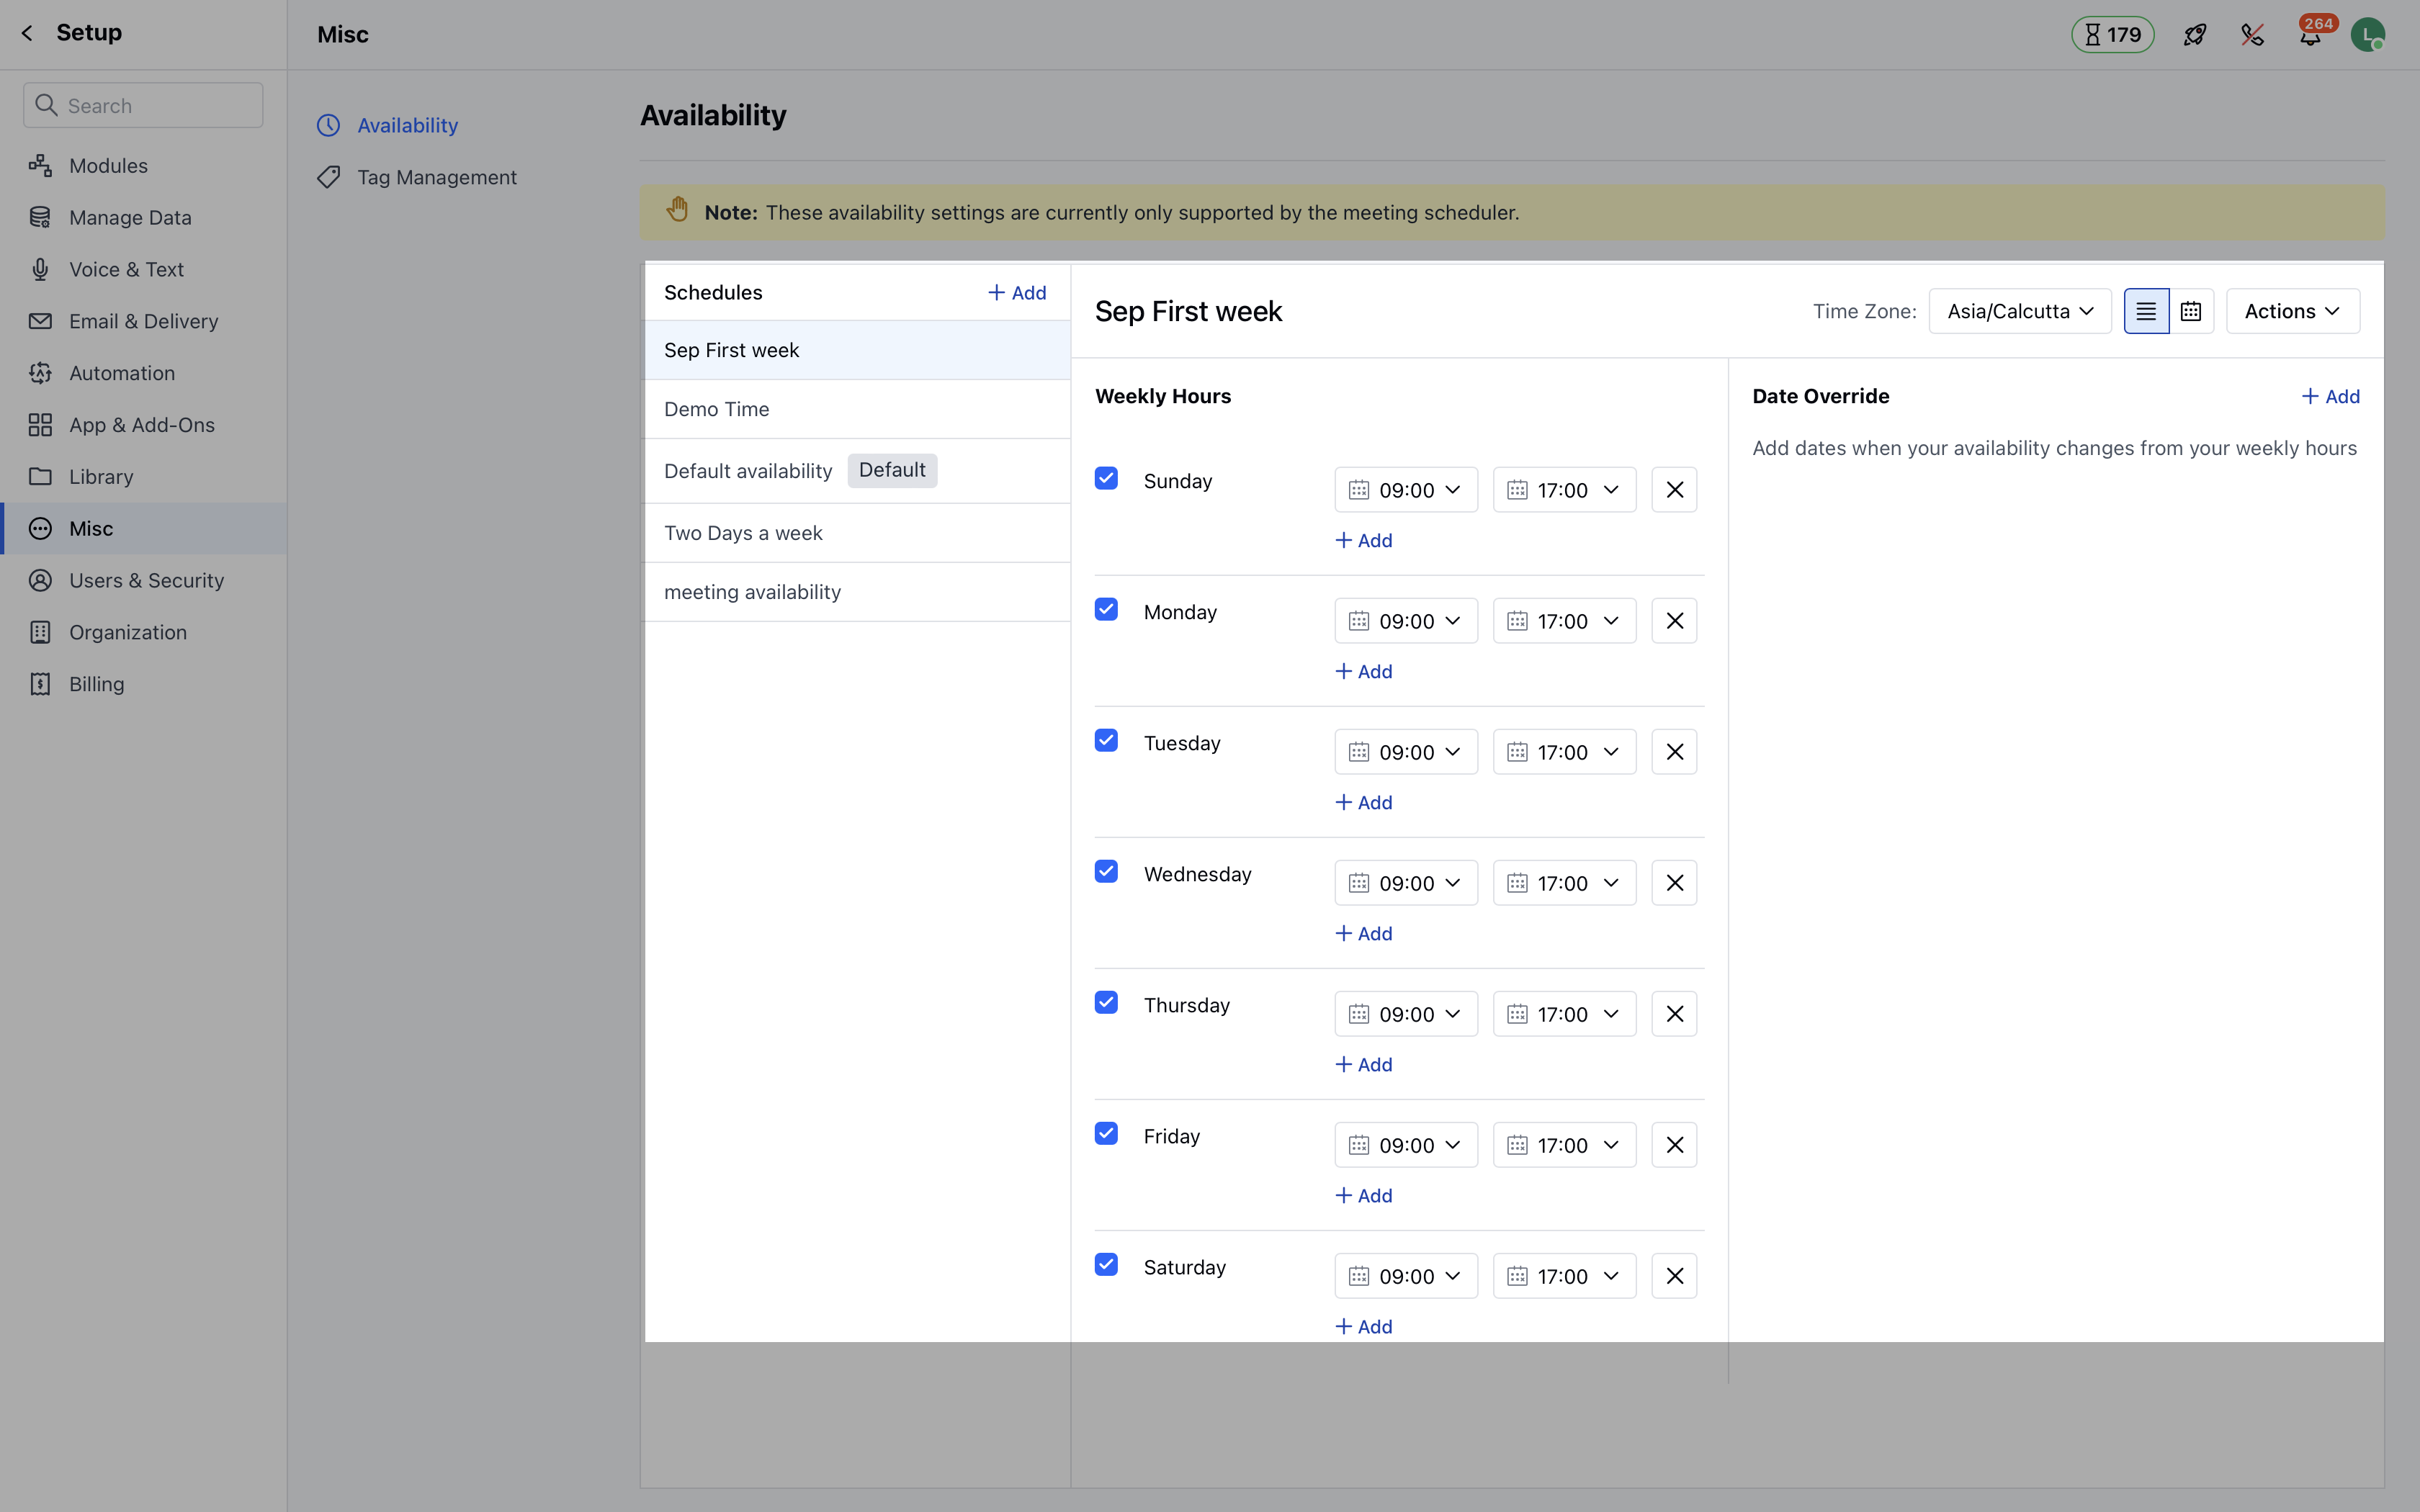
Task: Uncheck the Monday checkbox
Action: click(x=1106, y=609)
